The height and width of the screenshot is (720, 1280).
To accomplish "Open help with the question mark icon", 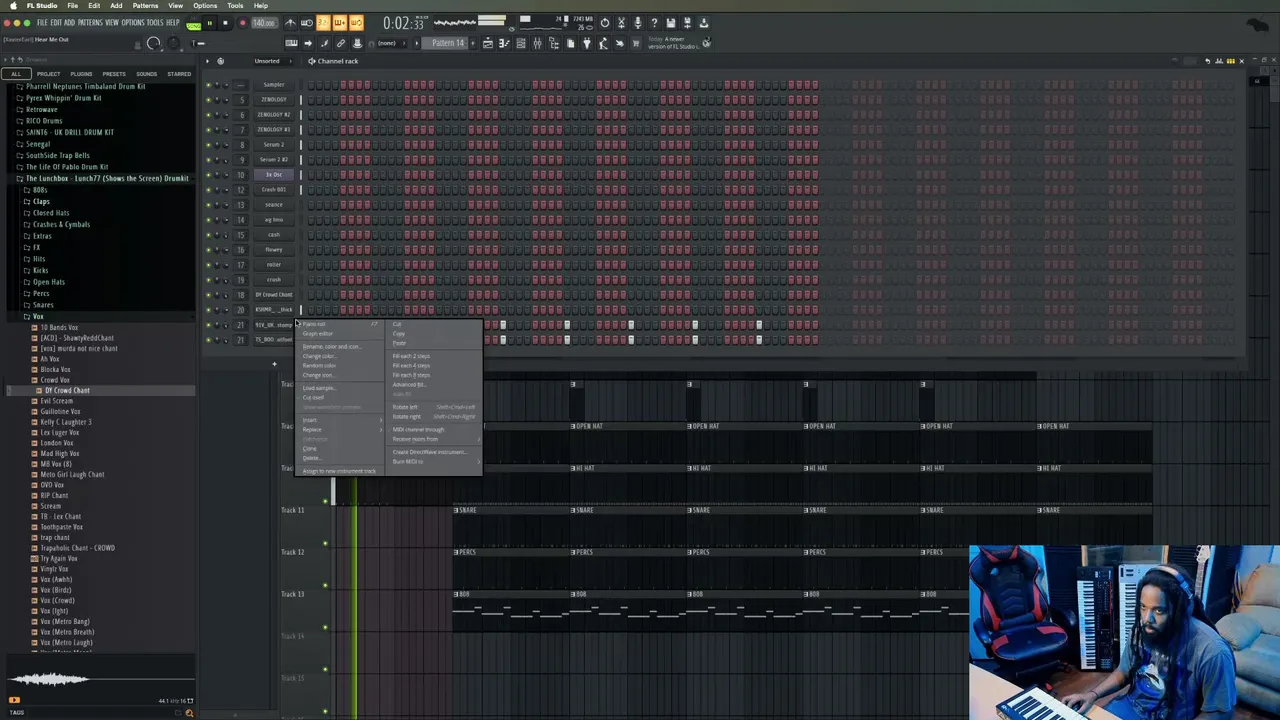I will [x=654, y=23].
